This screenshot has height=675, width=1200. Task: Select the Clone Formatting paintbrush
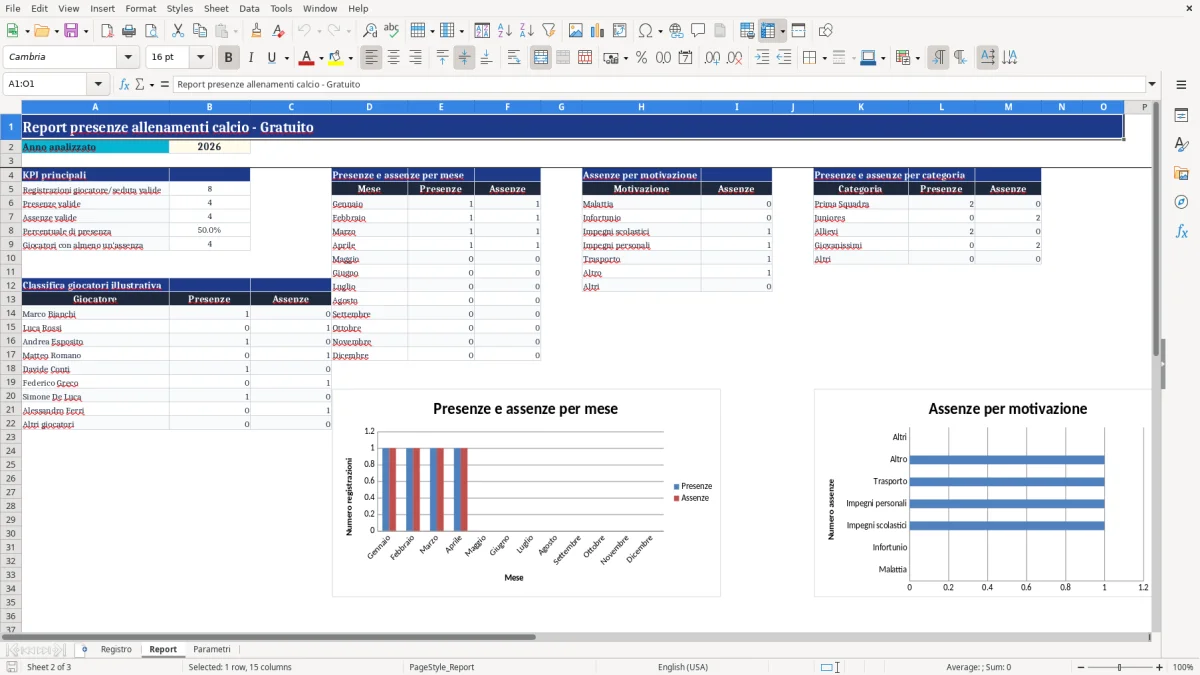[257, 31]
